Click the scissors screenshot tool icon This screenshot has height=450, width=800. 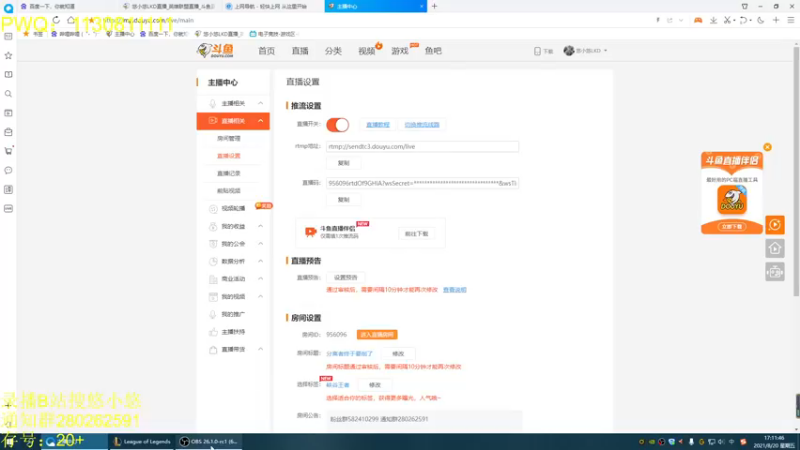pyautogui.click(x=728, y=20)
